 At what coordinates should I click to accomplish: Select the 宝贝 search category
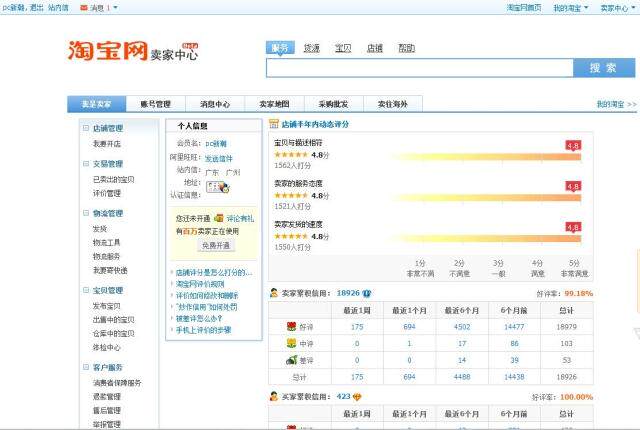pos(343,48)
